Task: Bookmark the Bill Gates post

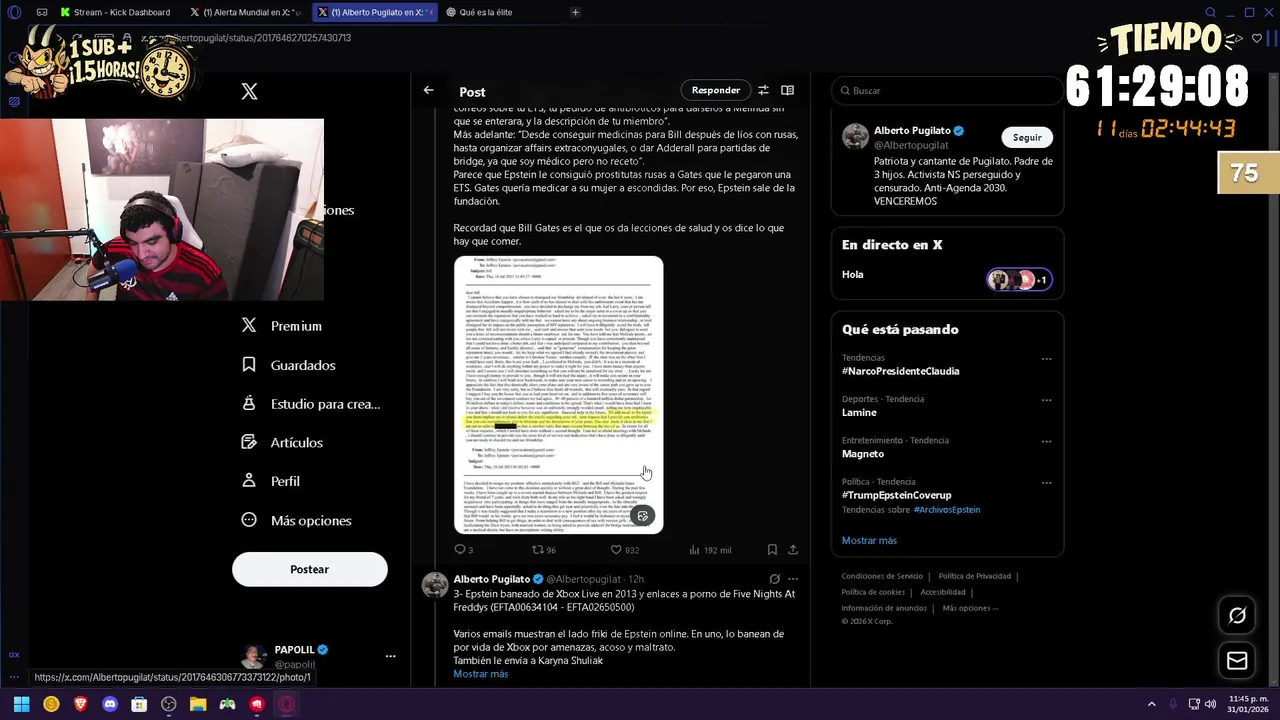Action: pos(772,549)
